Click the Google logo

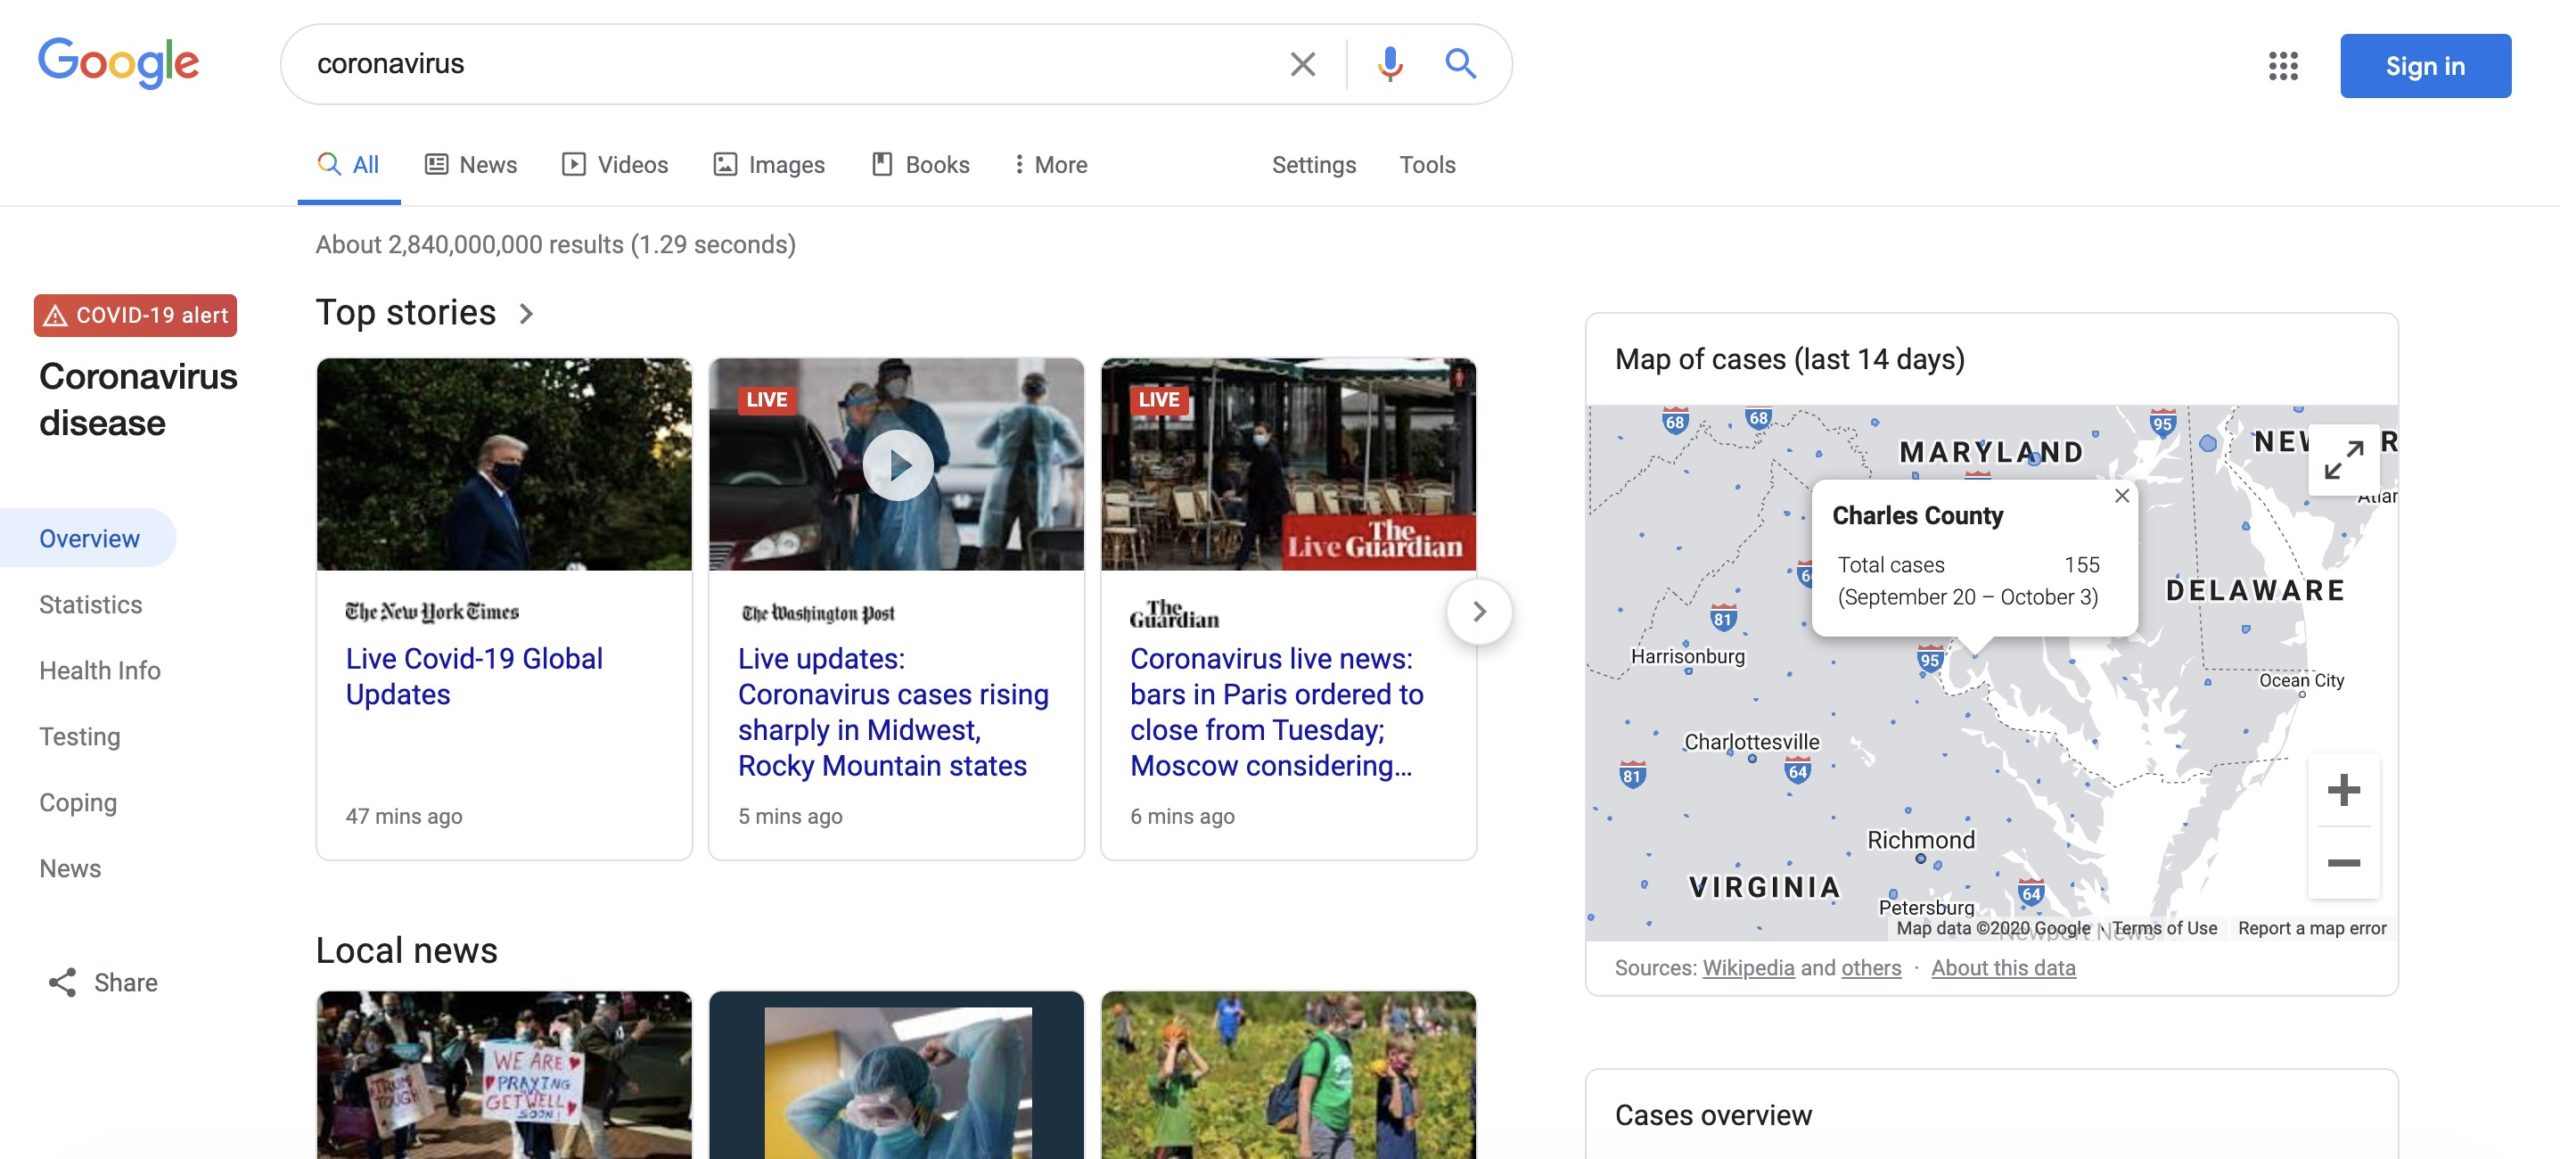pyautogui.click(x=119, y=63)
